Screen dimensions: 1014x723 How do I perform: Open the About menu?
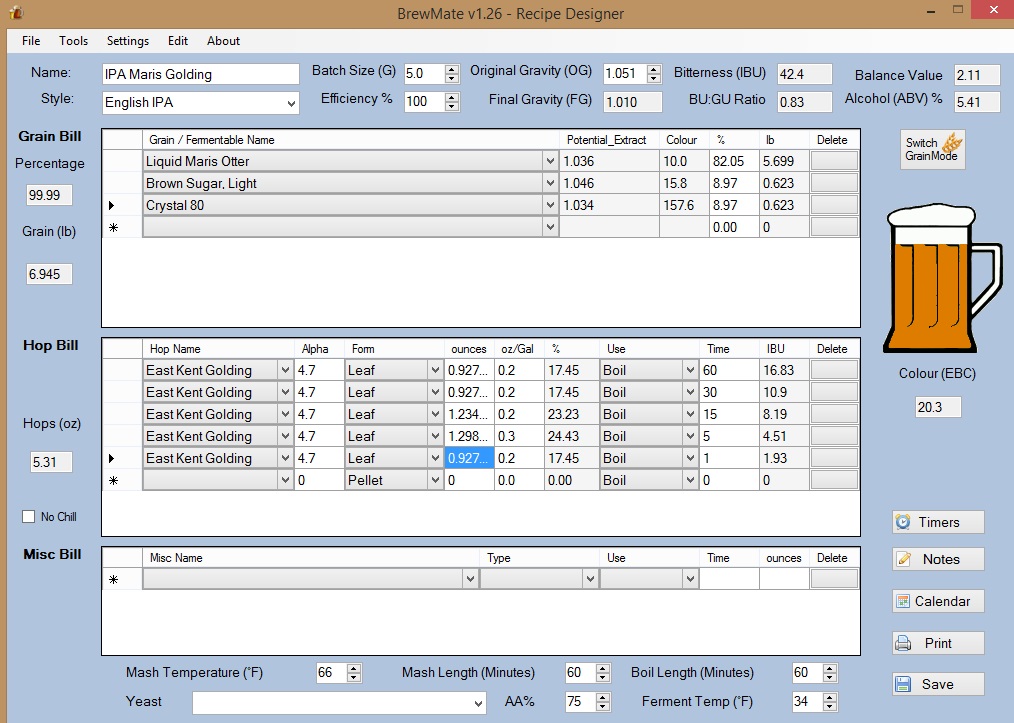click(223, 41)
